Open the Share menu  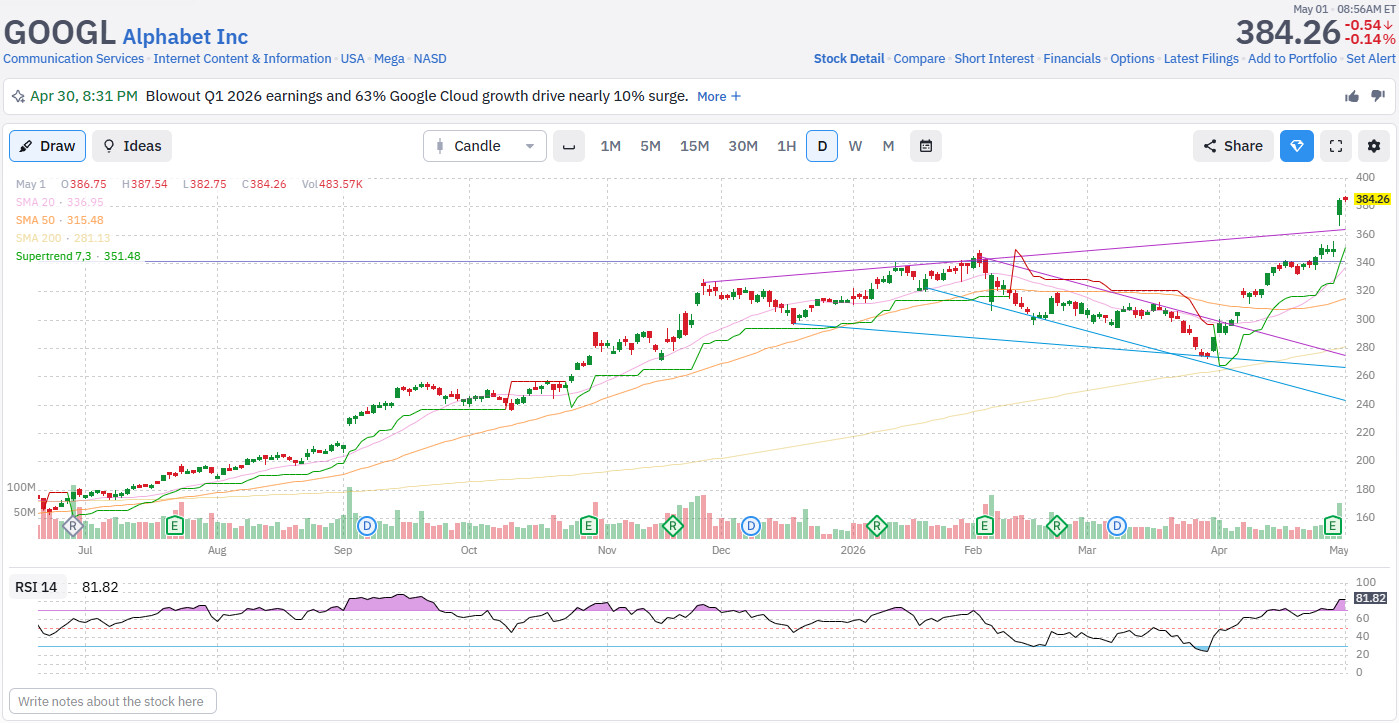[x=1233, y=146]
